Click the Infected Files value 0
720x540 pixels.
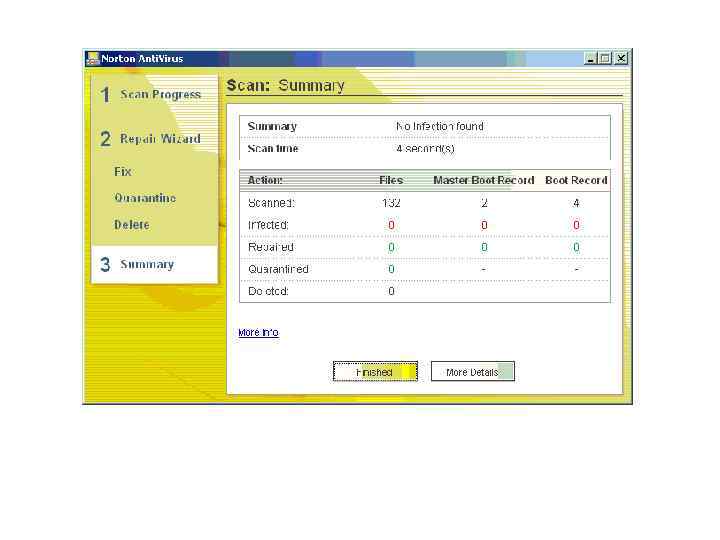coord(391,225)
